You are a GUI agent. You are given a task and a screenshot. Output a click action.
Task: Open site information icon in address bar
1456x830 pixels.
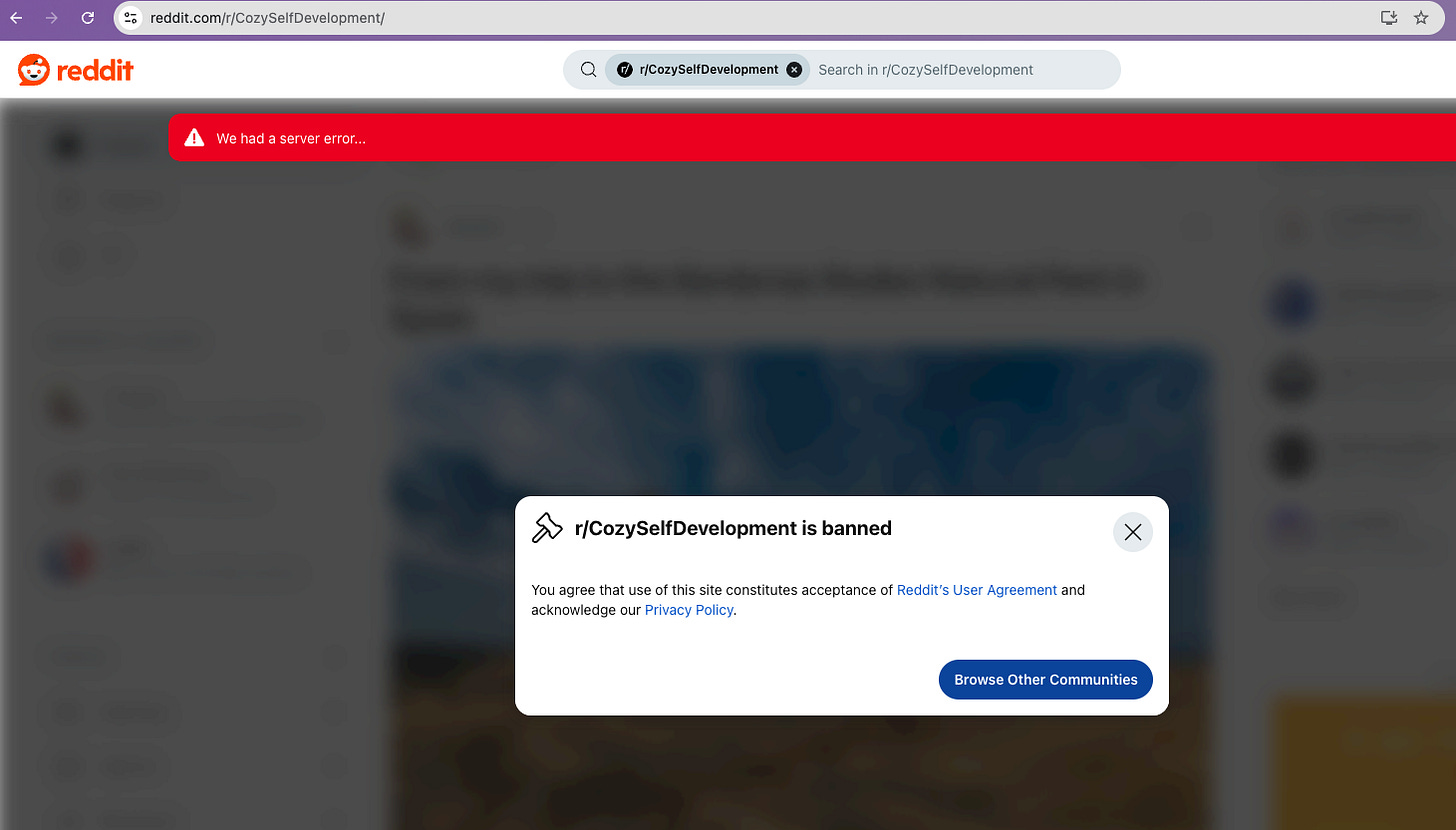click(130, 18)
